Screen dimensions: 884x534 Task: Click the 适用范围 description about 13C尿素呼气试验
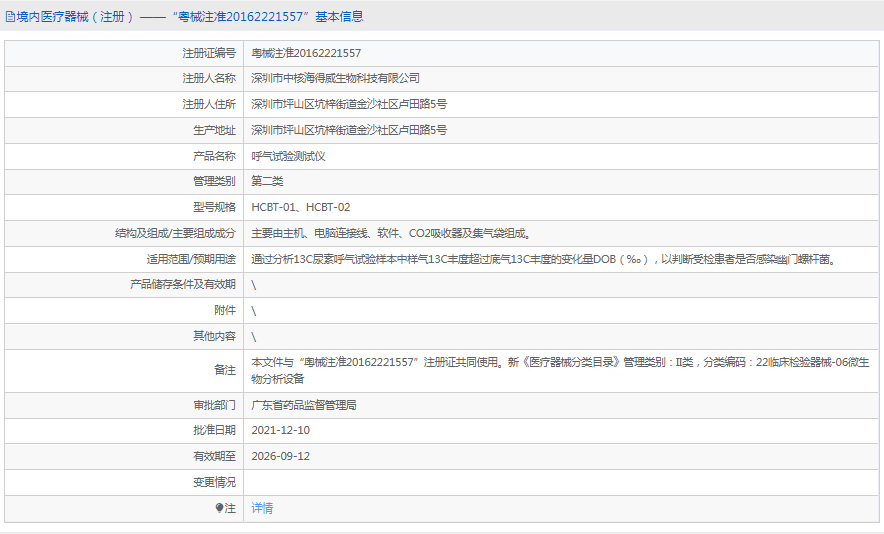click(544, 259)
